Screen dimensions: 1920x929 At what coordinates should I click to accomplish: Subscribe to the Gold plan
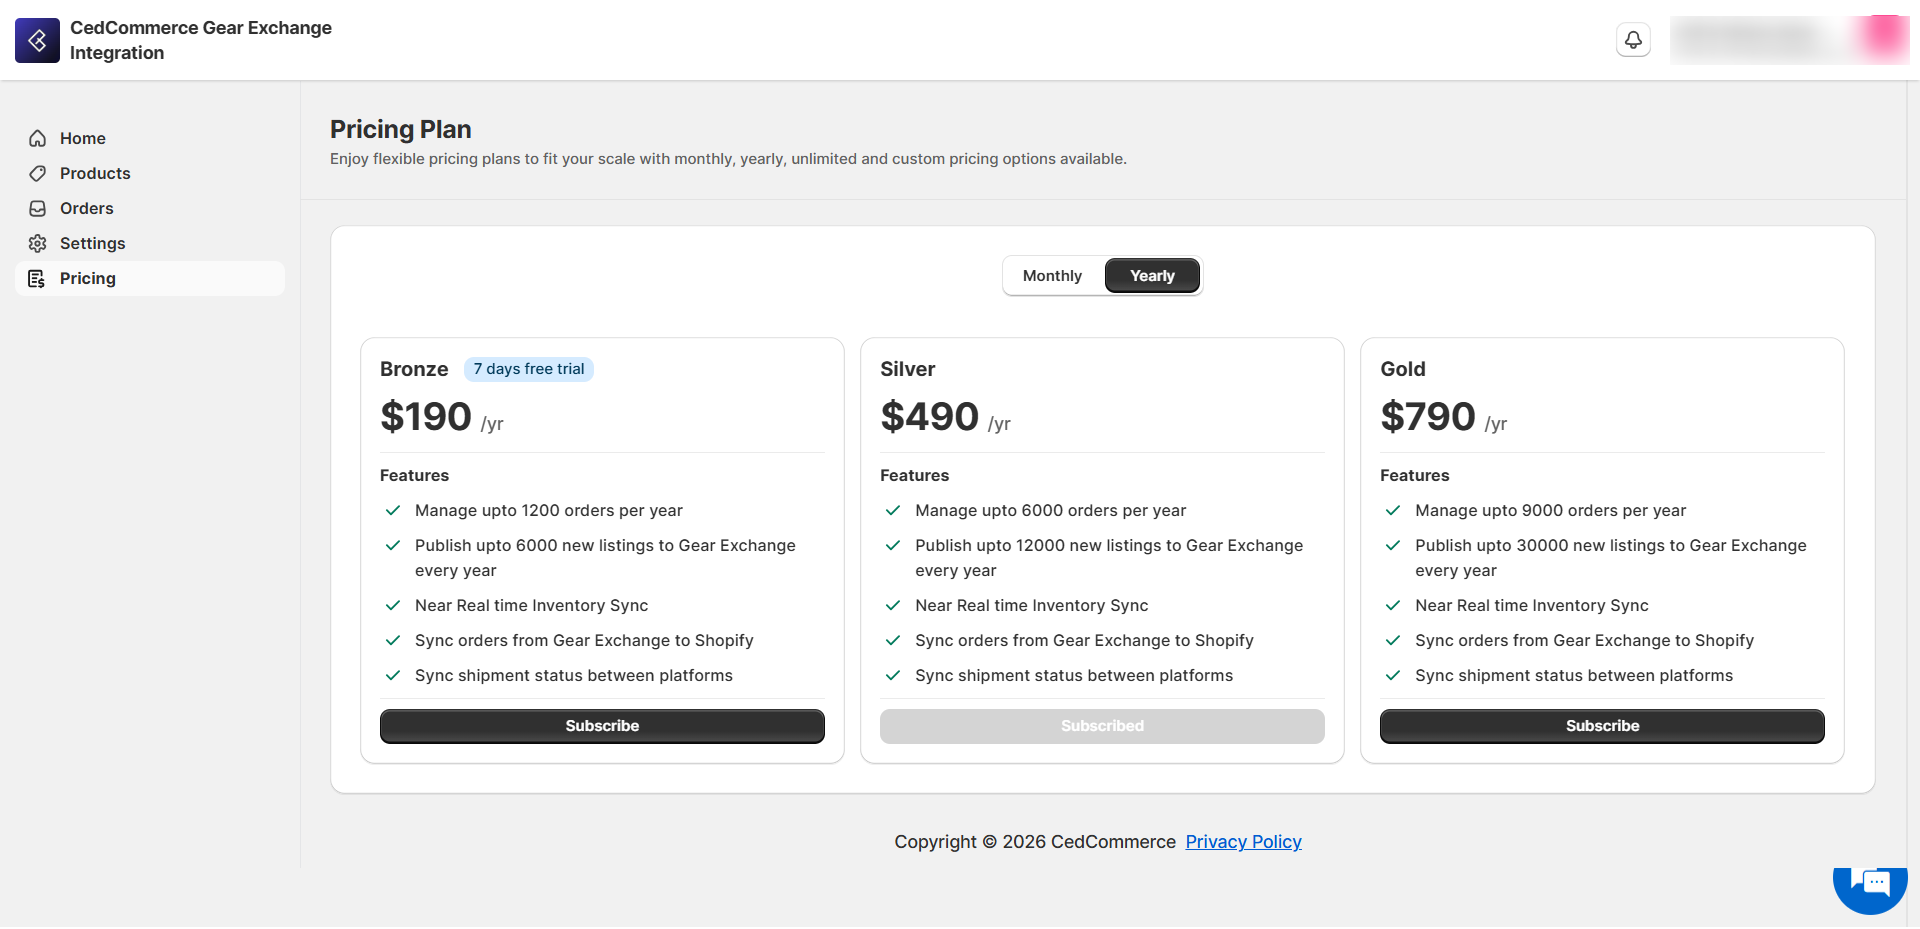pyautogui.click(x=1602, y=726)
